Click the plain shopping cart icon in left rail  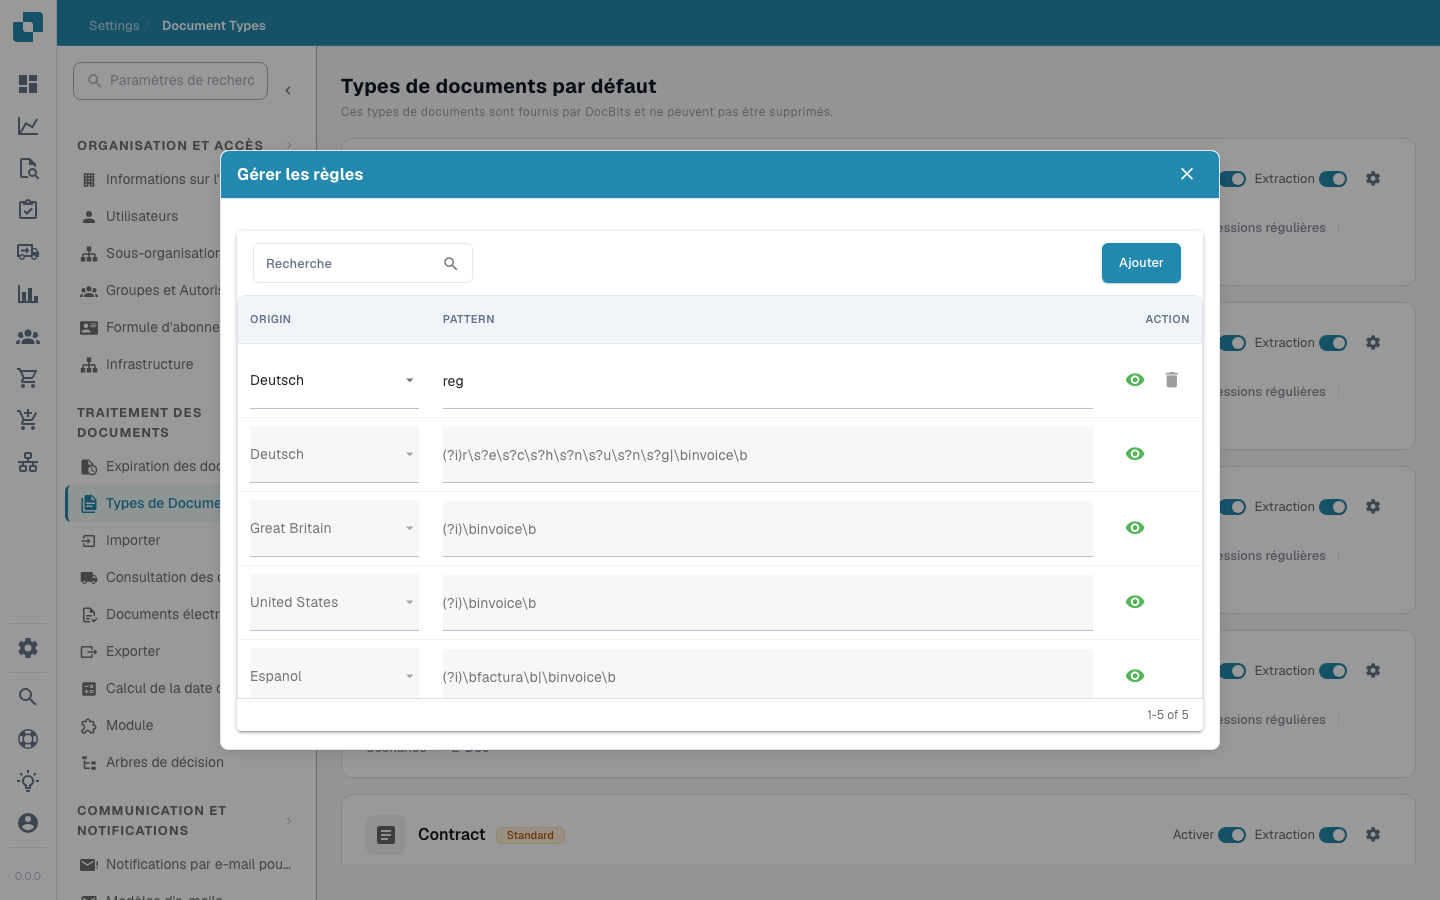pyautogui.click(x=28, y=378)
